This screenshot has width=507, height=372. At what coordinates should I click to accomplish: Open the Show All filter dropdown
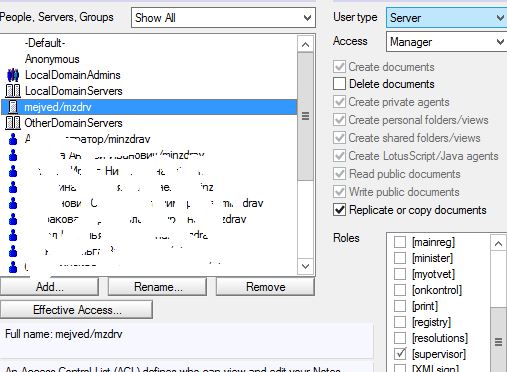pyautogui.click(x=223, y=18)
